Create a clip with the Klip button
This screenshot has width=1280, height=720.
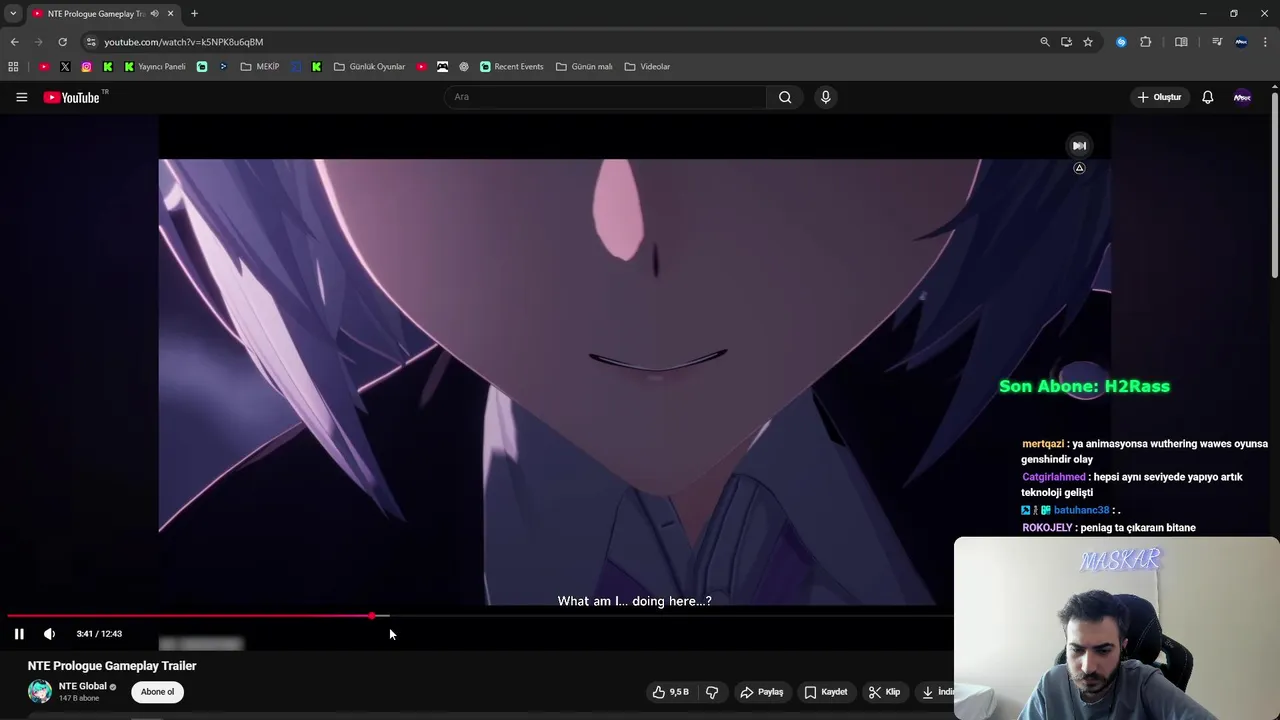(884, 692)
